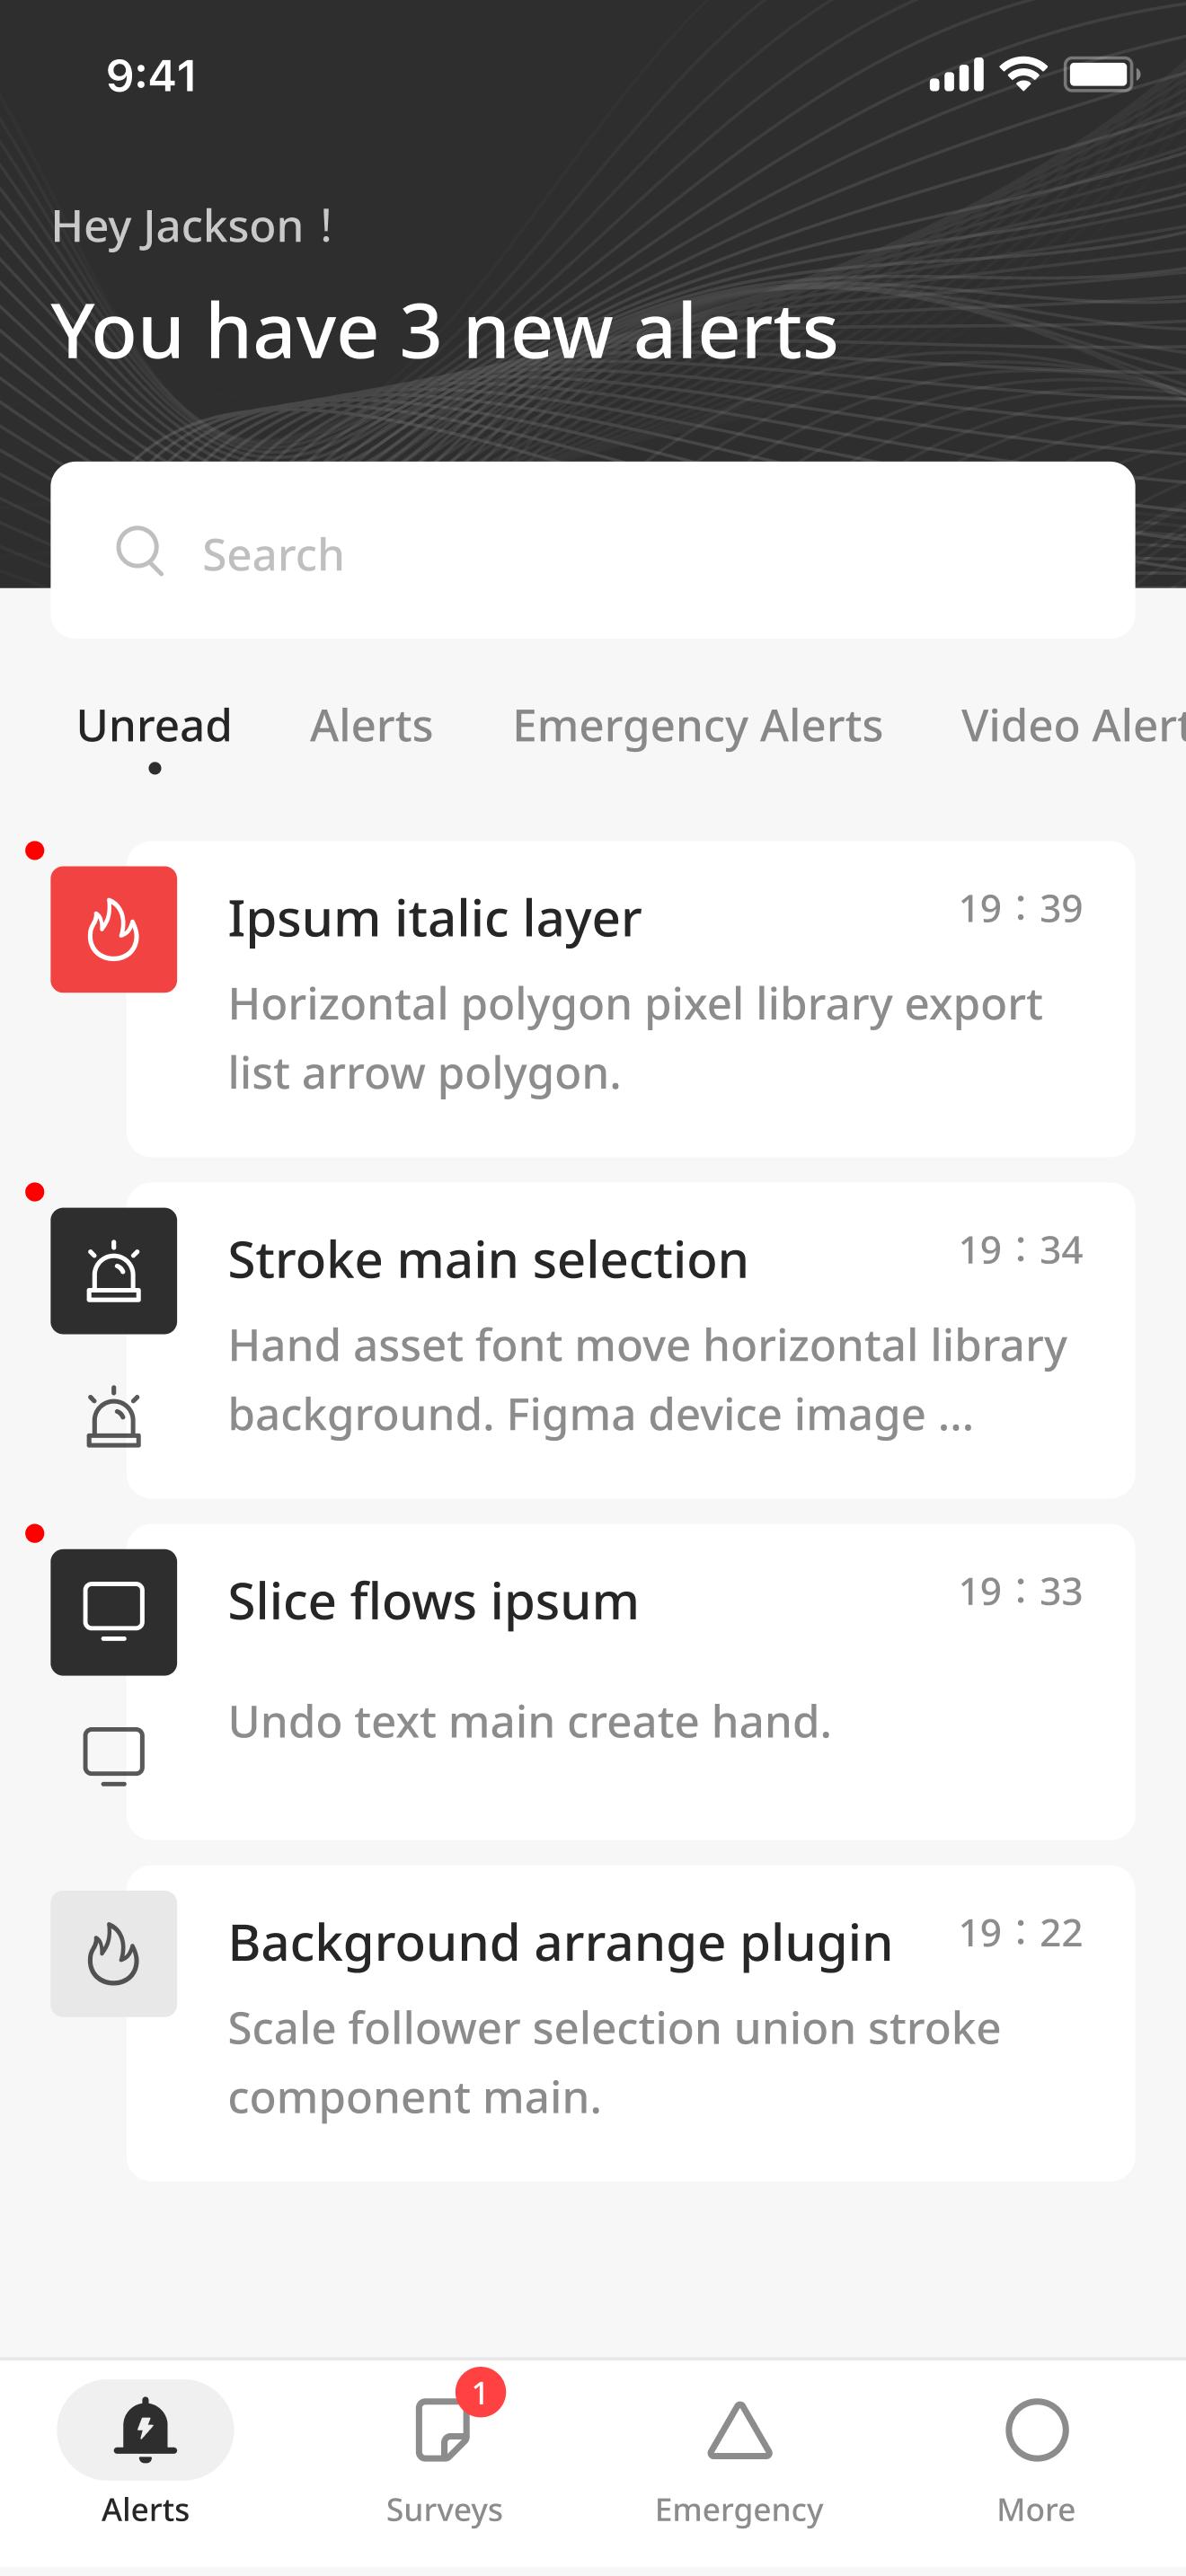Viewport: 1186px width, 2576px height.
Task: Switch to the Video Alerts filter
Action: click(x=1073, y=725)
